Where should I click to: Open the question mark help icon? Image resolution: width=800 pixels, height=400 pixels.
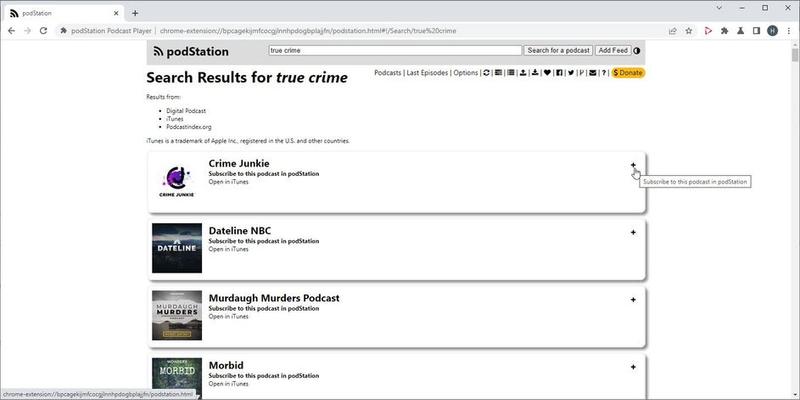coord(604,73)
